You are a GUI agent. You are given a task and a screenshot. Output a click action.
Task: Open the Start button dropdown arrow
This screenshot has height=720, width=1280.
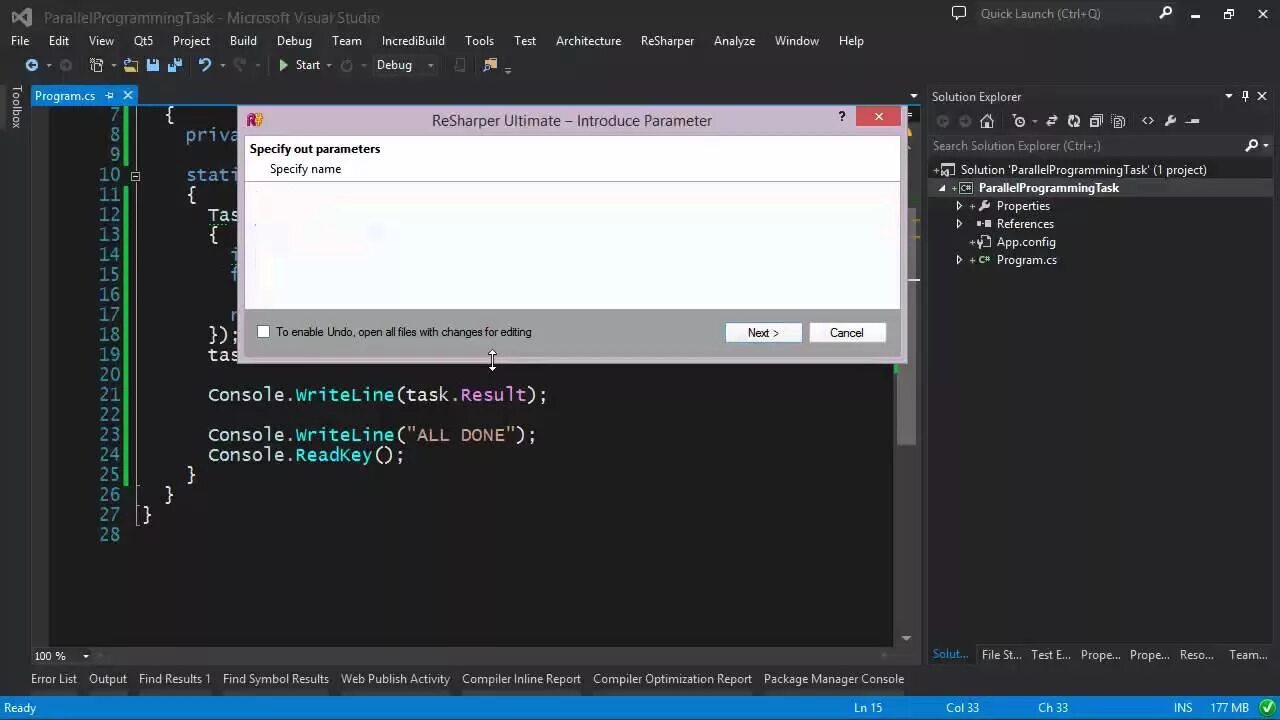pos(328,66)
